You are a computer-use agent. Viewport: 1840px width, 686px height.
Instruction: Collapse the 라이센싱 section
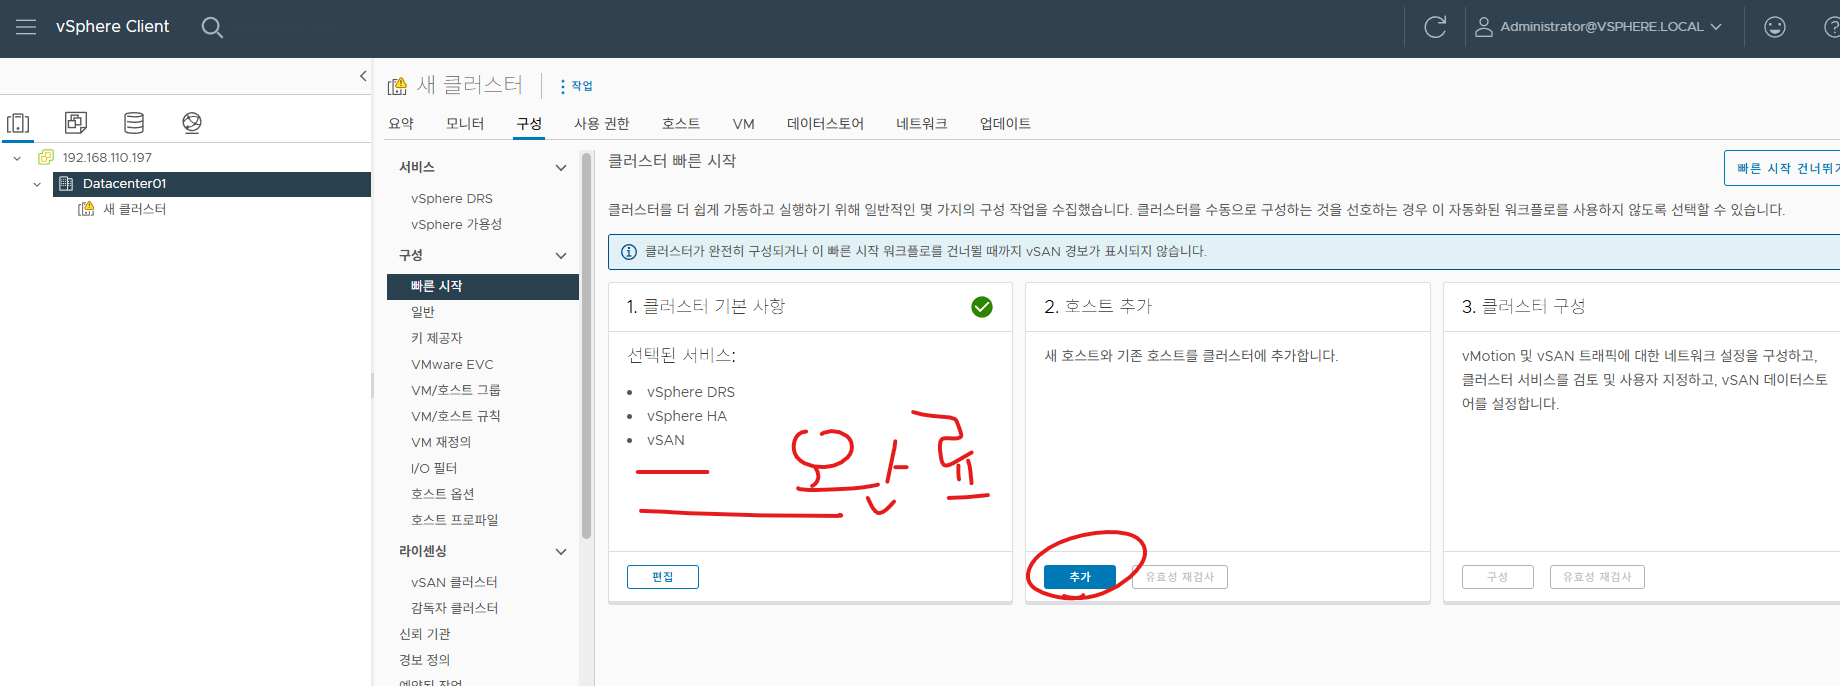pos(561,552)
